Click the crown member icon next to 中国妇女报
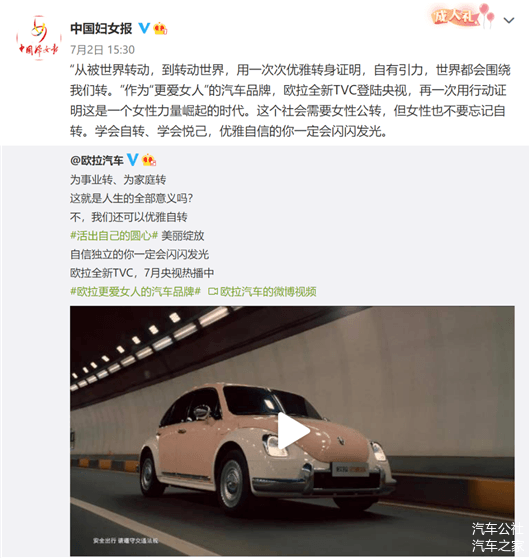Viewport: 530px width, 558px height. (x=160, y=28)
